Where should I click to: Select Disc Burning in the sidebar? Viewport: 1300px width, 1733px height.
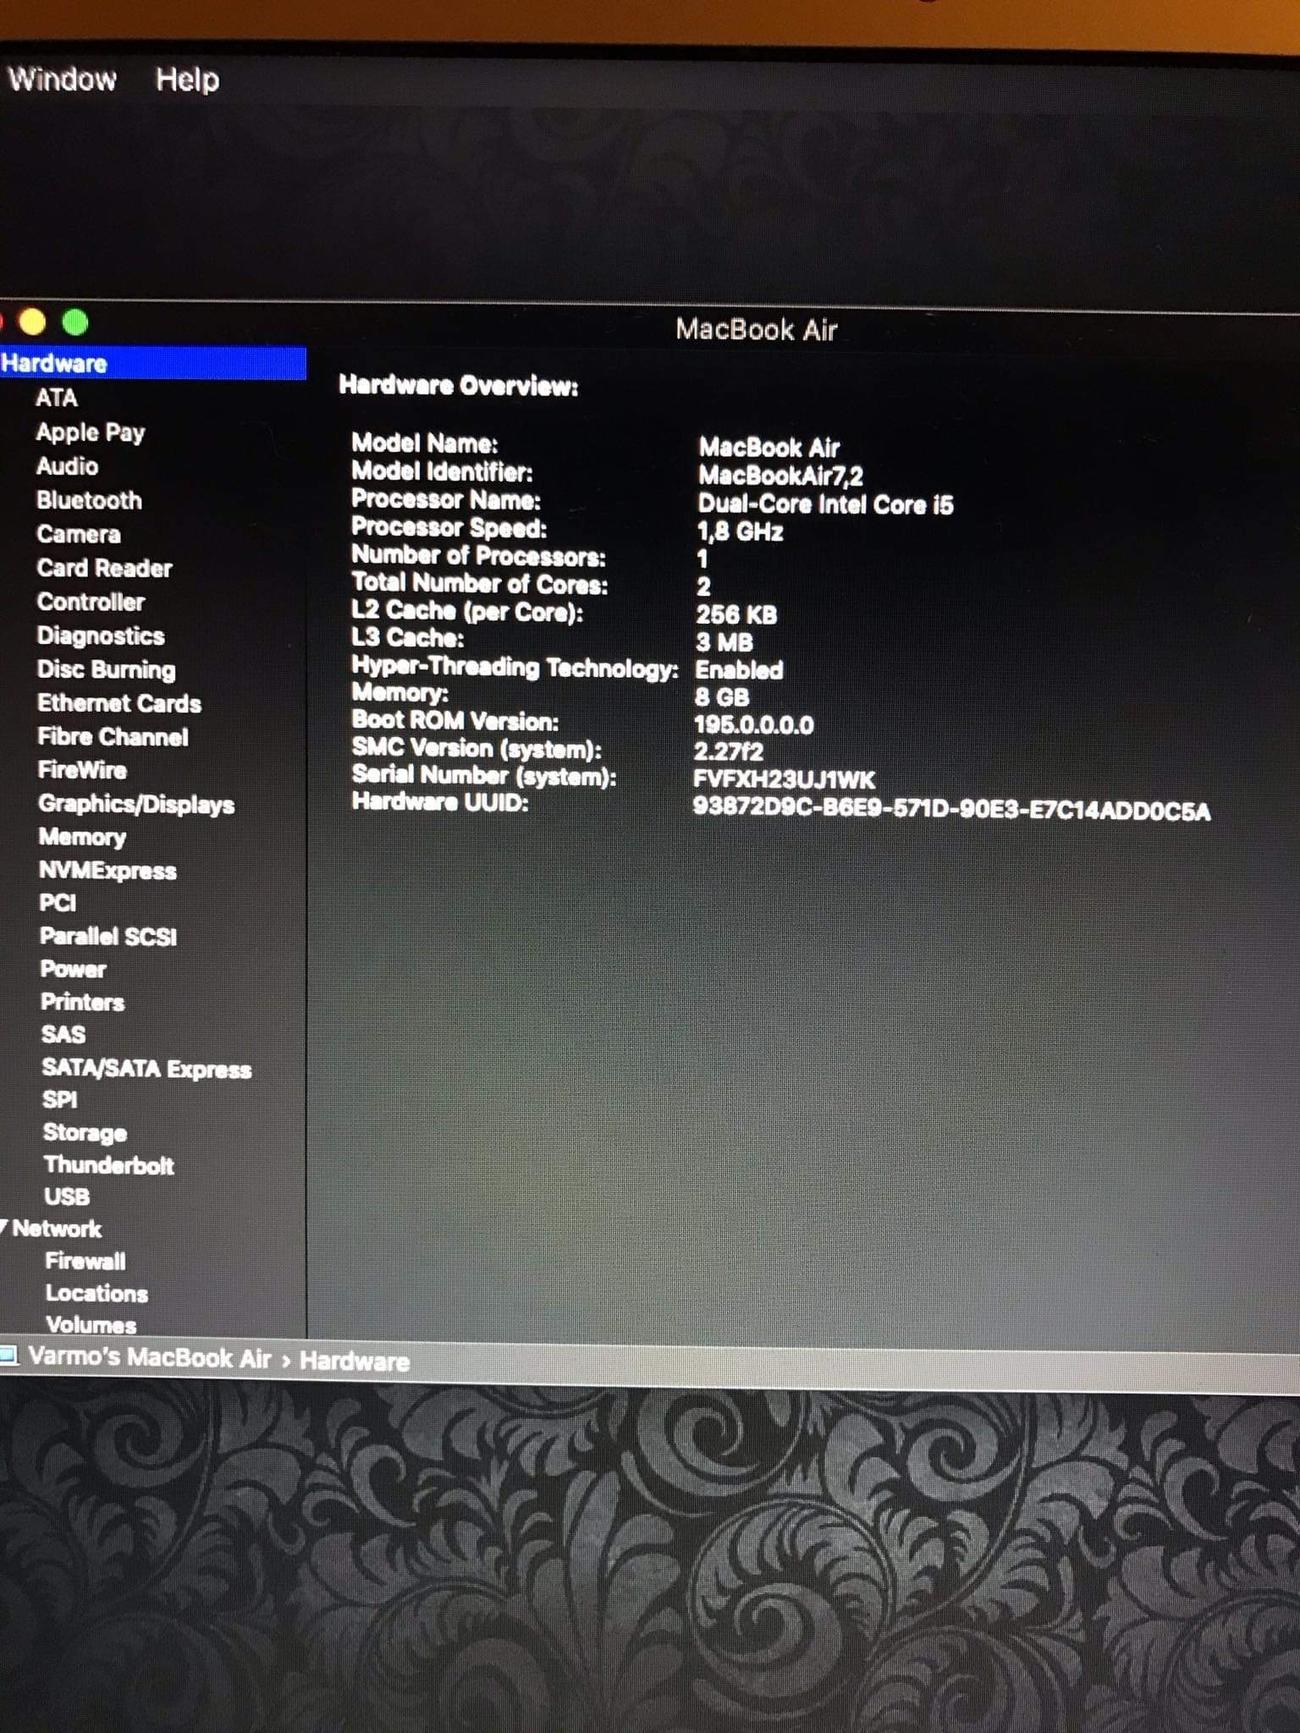pyautogui.click(x=106, y=670)
